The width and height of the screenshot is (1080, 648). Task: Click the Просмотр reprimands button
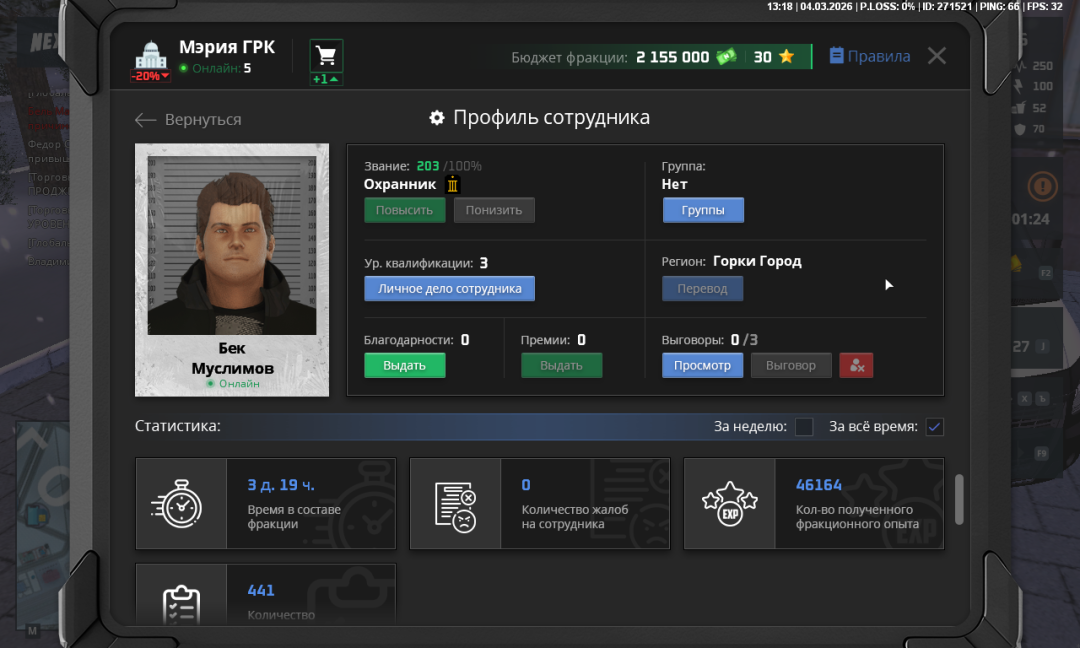702,366
